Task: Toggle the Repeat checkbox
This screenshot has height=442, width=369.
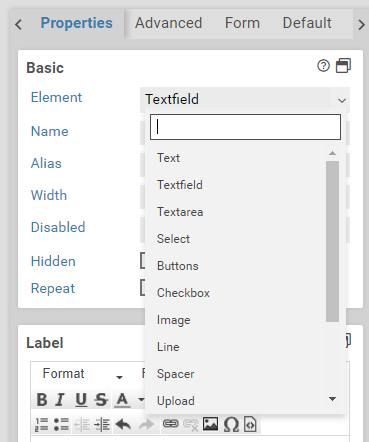Action: click(143, 287)
